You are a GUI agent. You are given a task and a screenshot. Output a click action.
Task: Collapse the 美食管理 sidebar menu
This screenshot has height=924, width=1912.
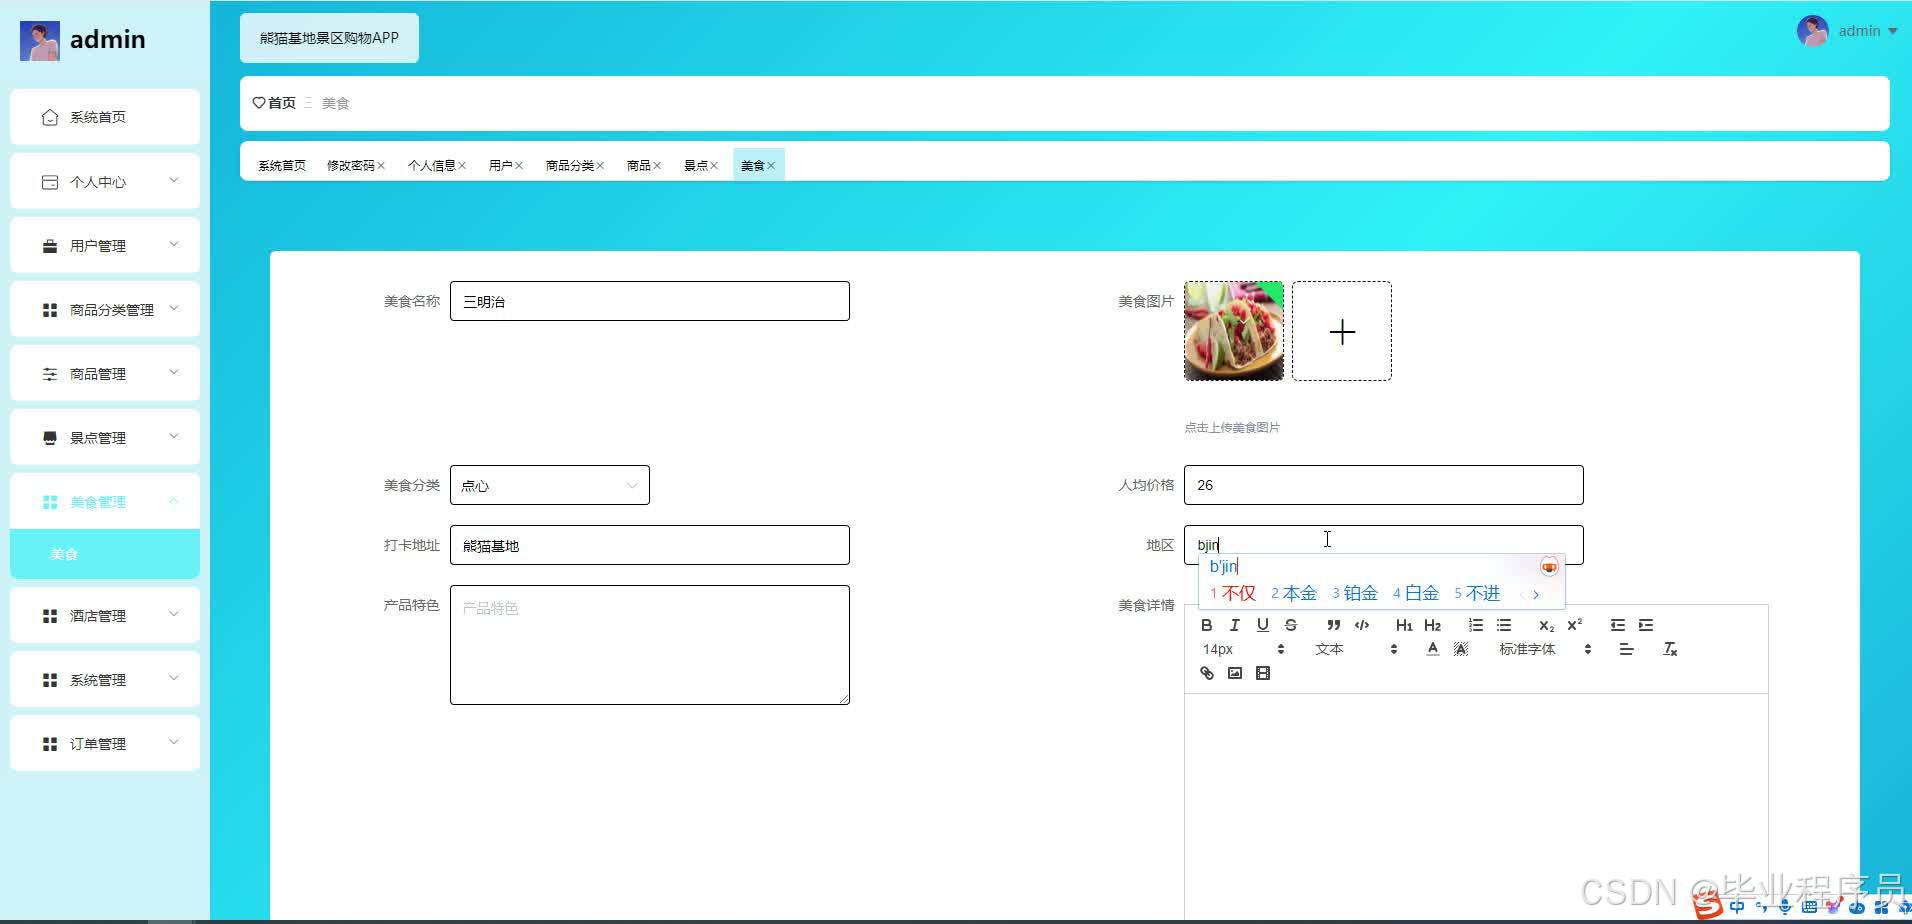pyautogui.click(x=105, y=501)
